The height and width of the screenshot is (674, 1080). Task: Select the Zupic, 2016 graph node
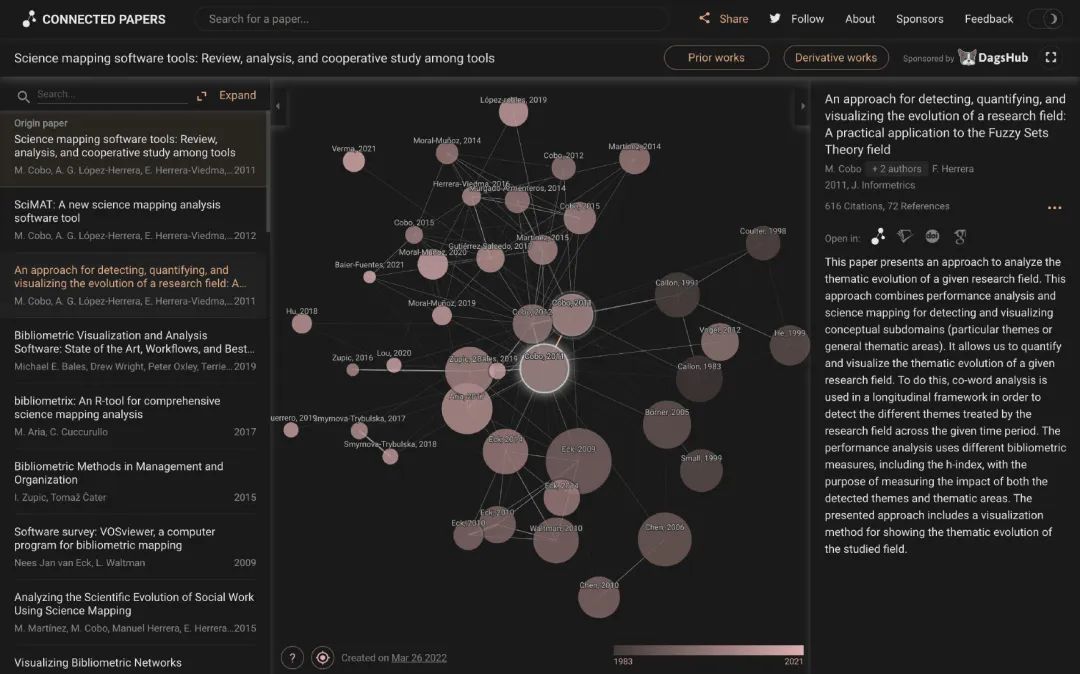click(353, 370)
